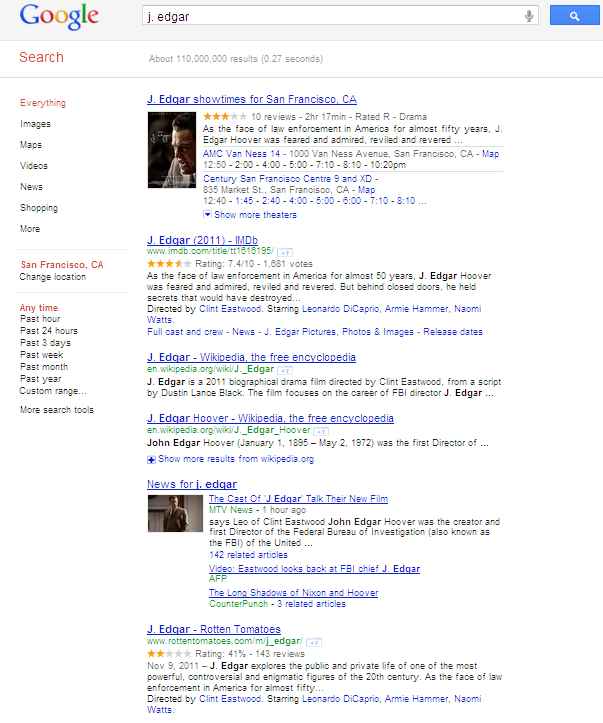Filter results by 'Past 24 hours'
Screen dimensions: 603x723
[x=49, y=331]
